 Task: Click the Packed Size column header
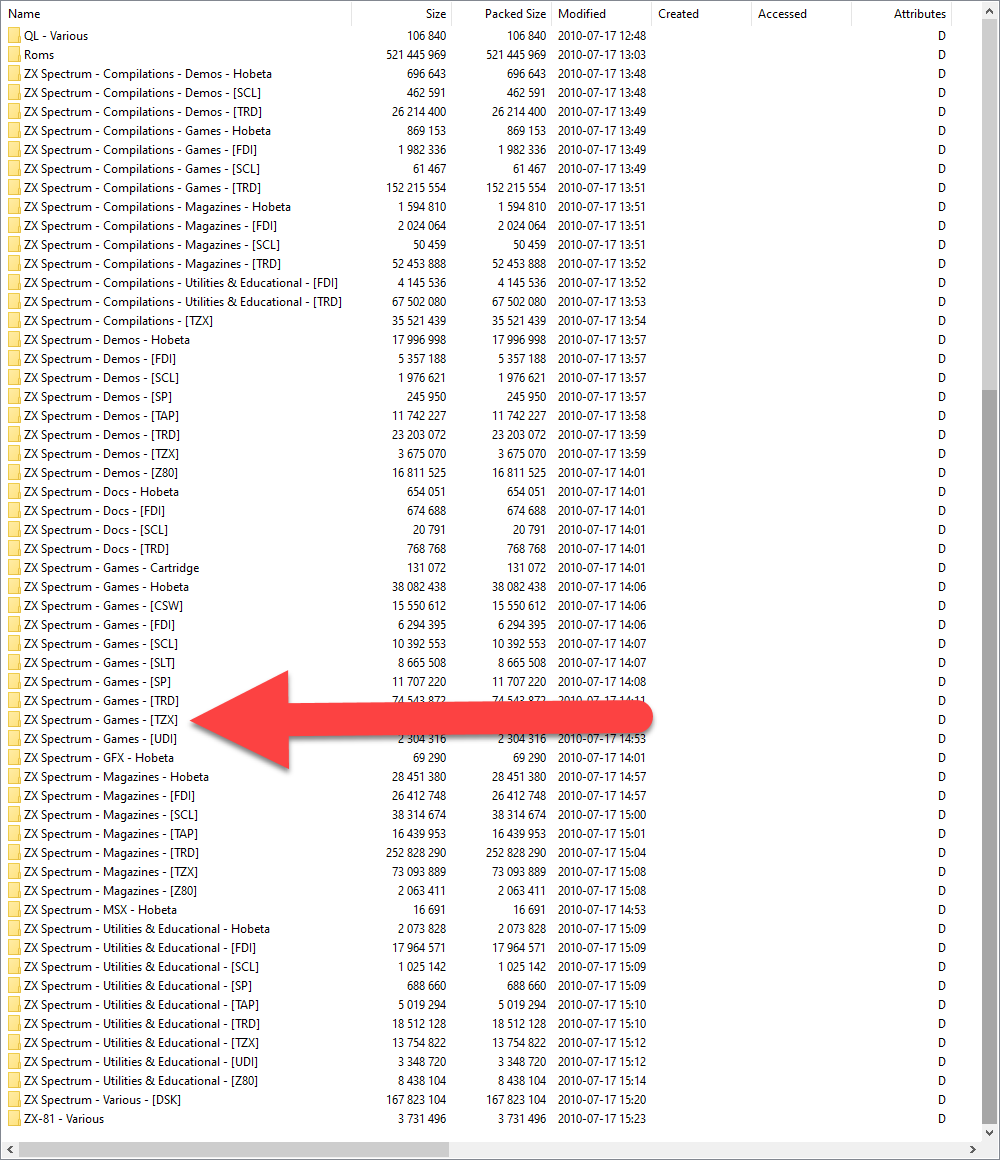click(502, 14)
